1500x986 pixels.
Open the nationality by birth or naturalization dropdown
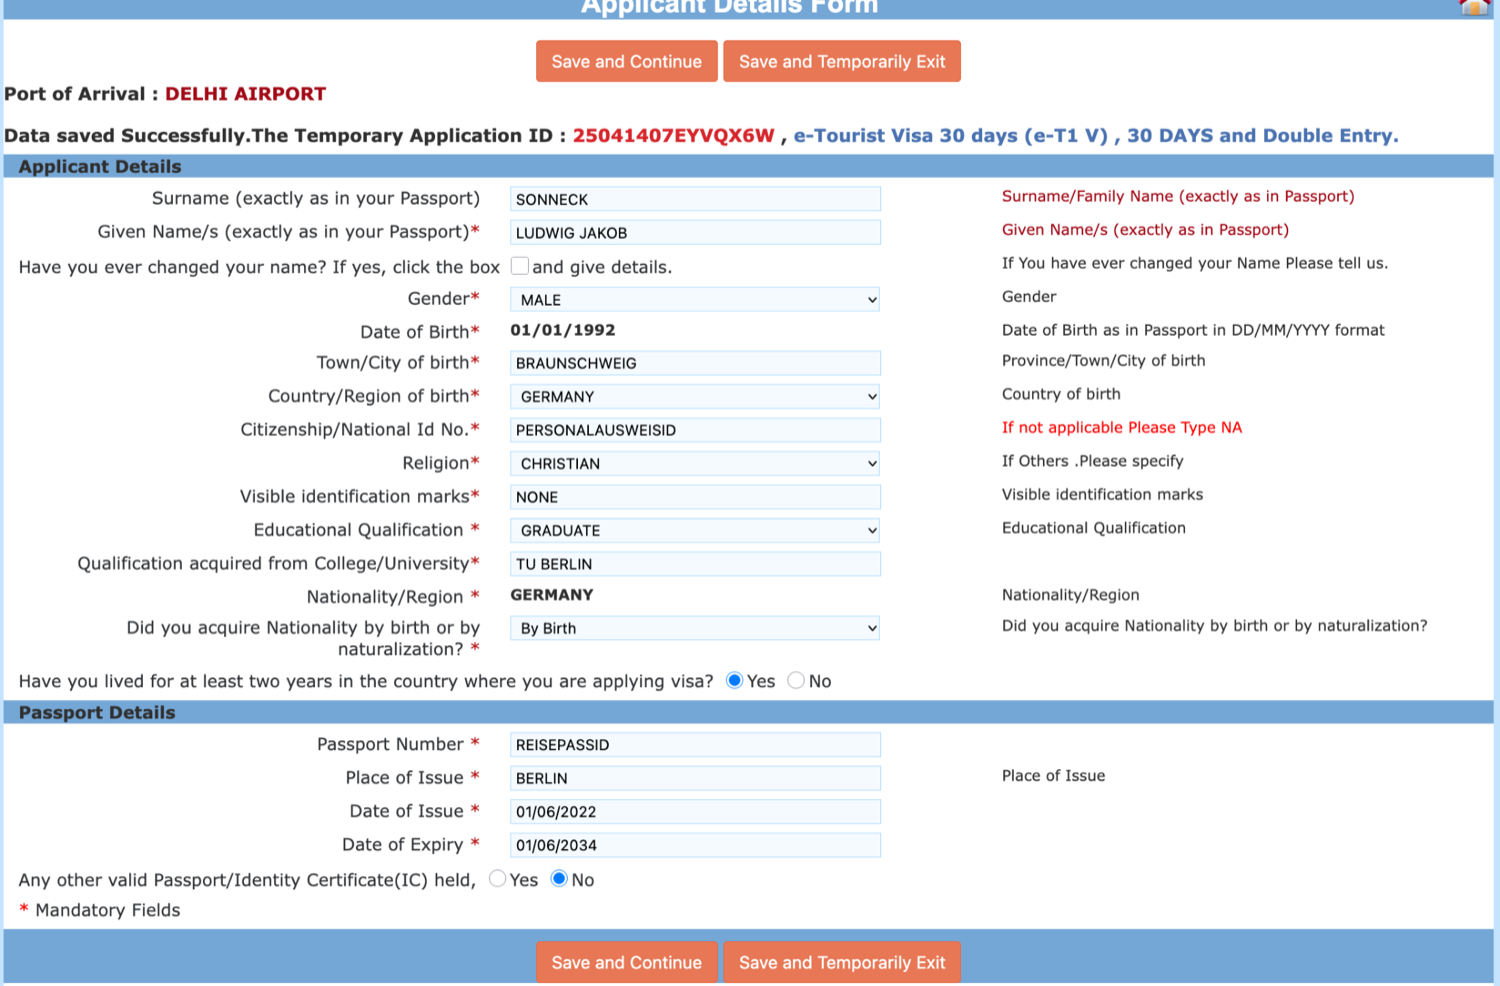point(695,628)
